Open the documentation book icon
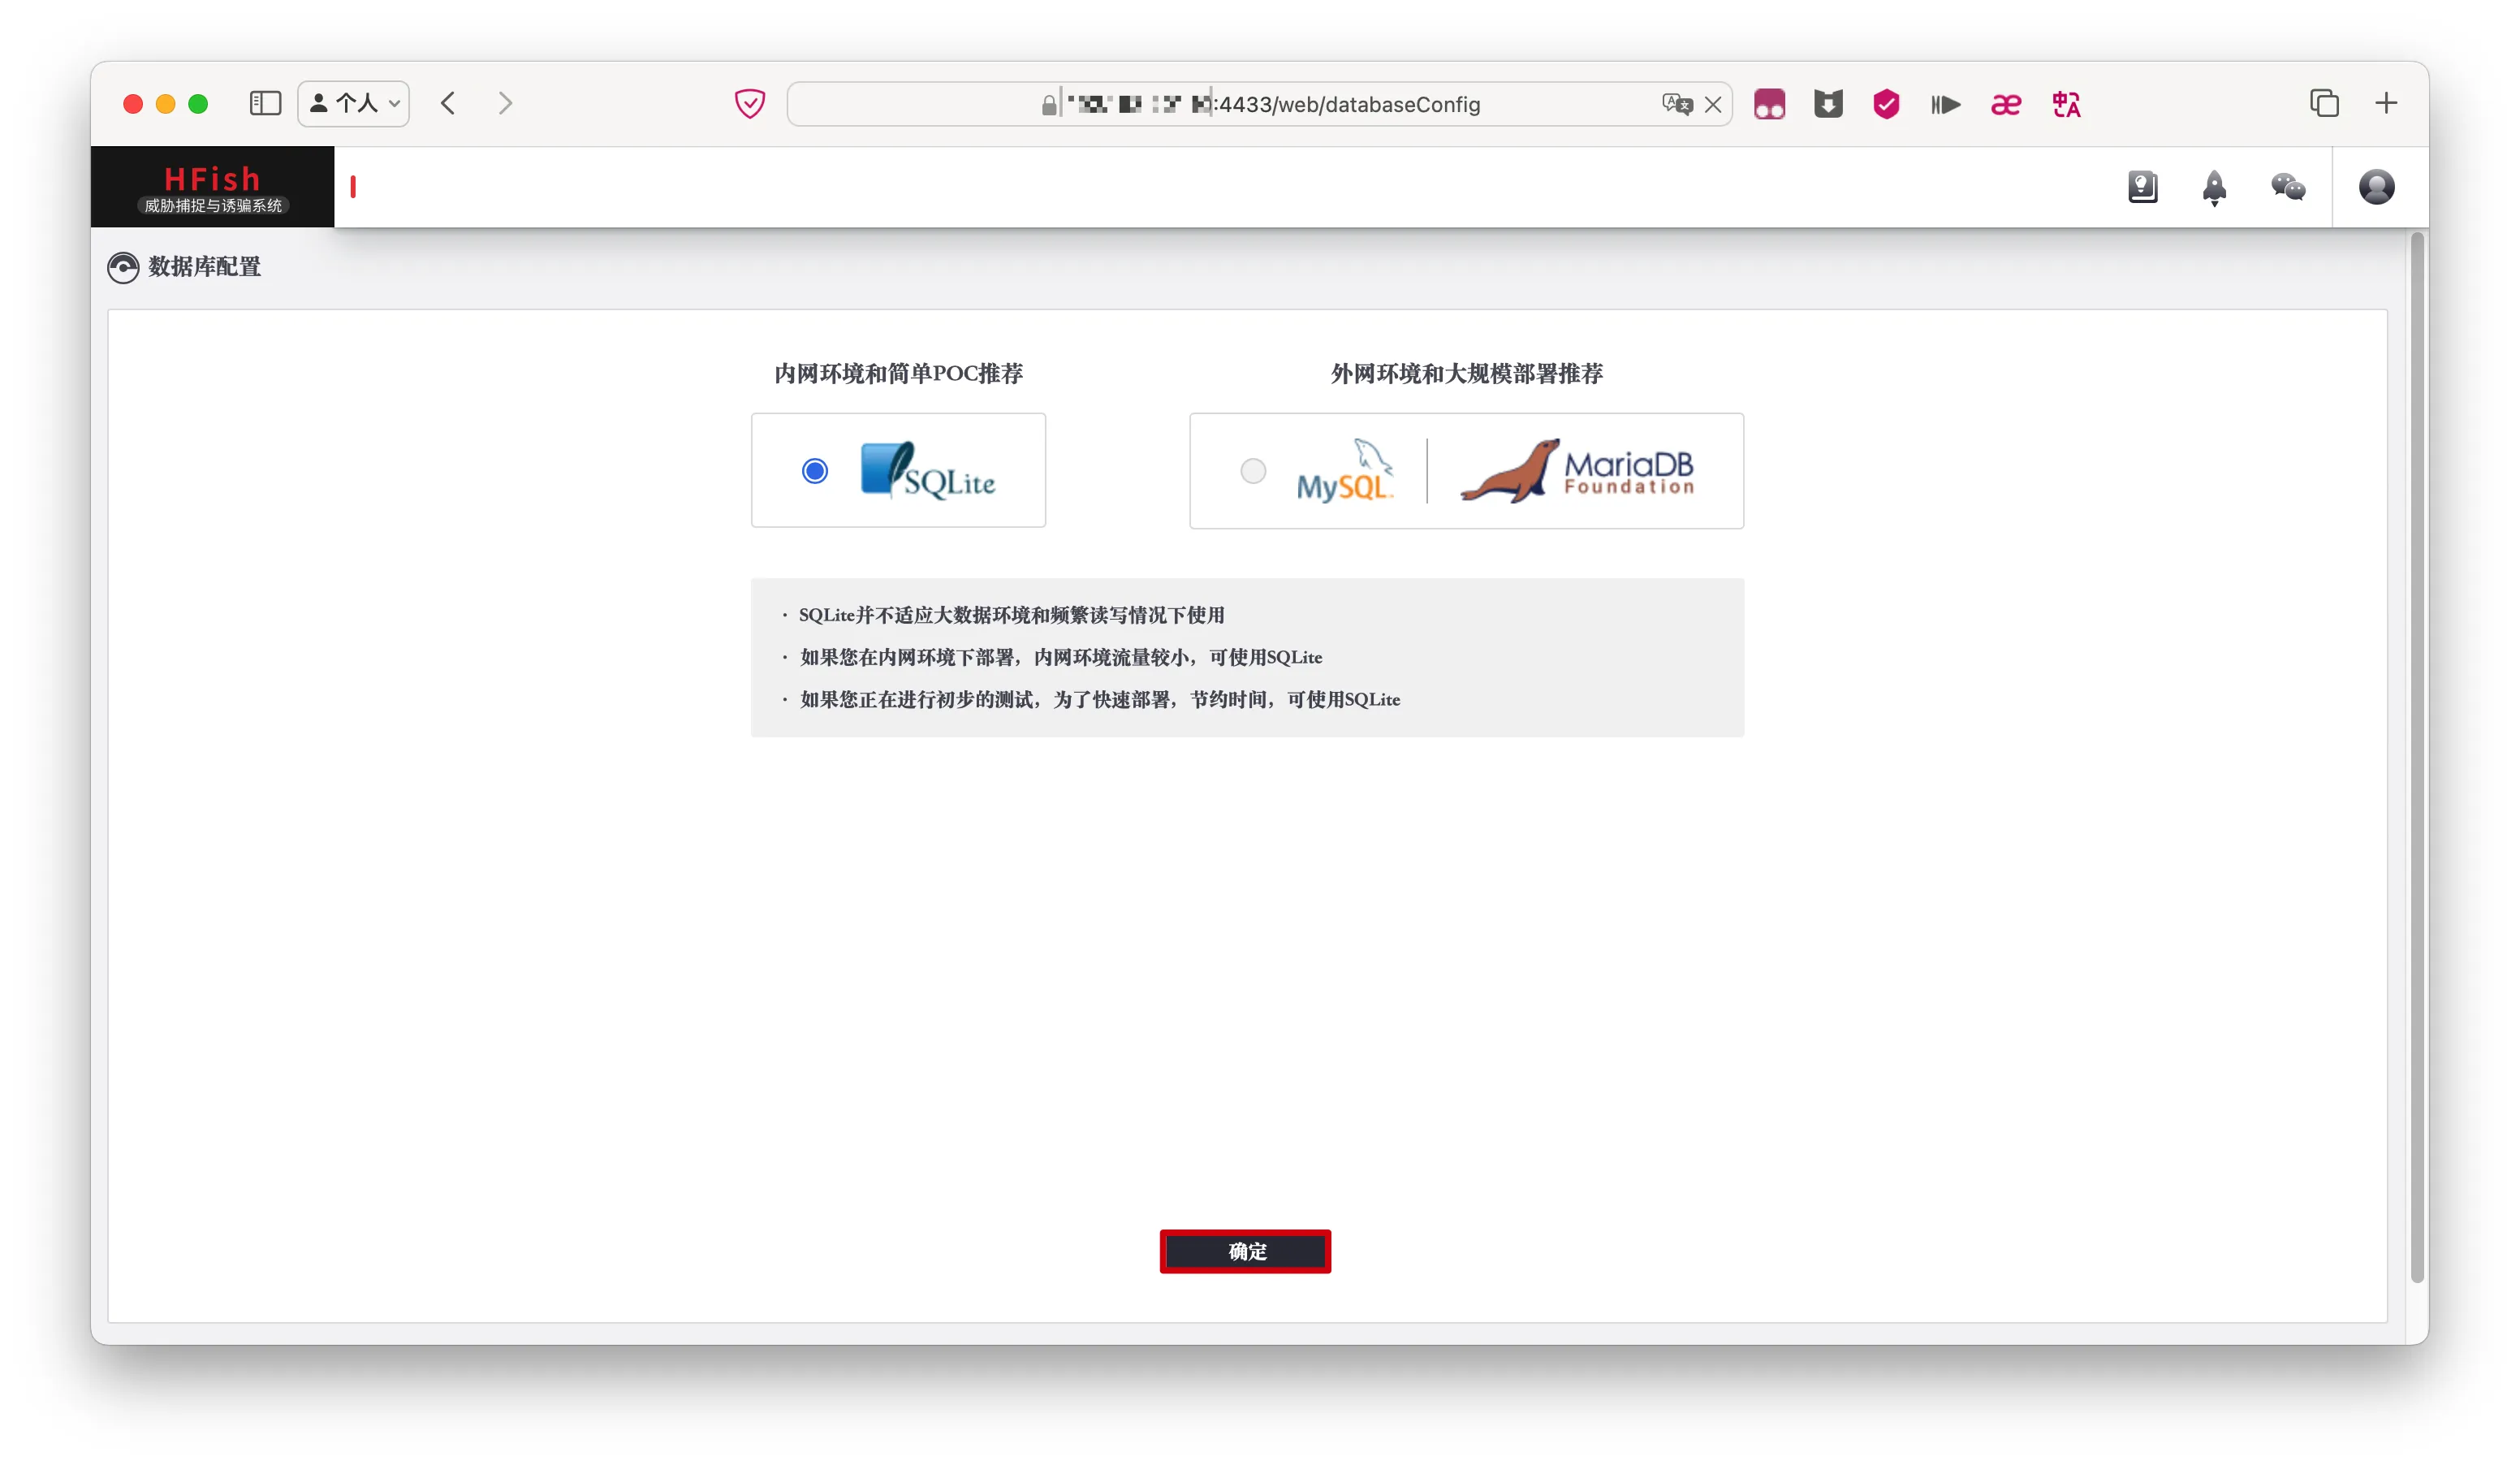2520x1465 pixels. [x=2142, y=186]
